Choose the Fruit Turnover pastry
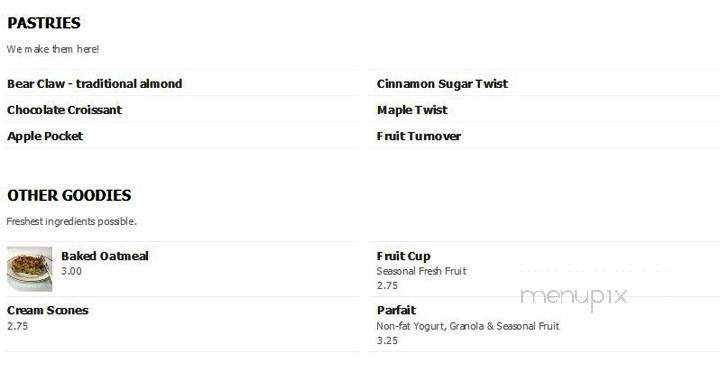The image size is (720, 373). click(x=418, y=136)
